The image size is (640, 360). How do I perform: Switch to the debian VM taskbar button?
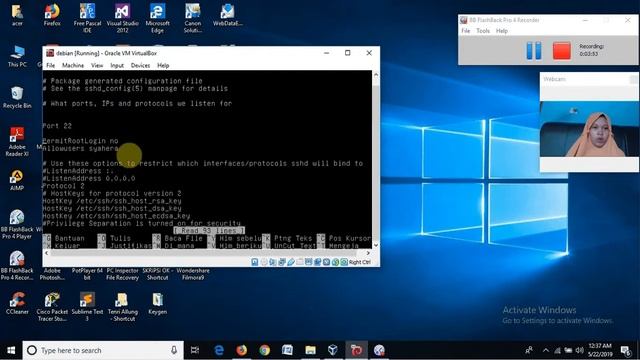click(x=356, y=350)
